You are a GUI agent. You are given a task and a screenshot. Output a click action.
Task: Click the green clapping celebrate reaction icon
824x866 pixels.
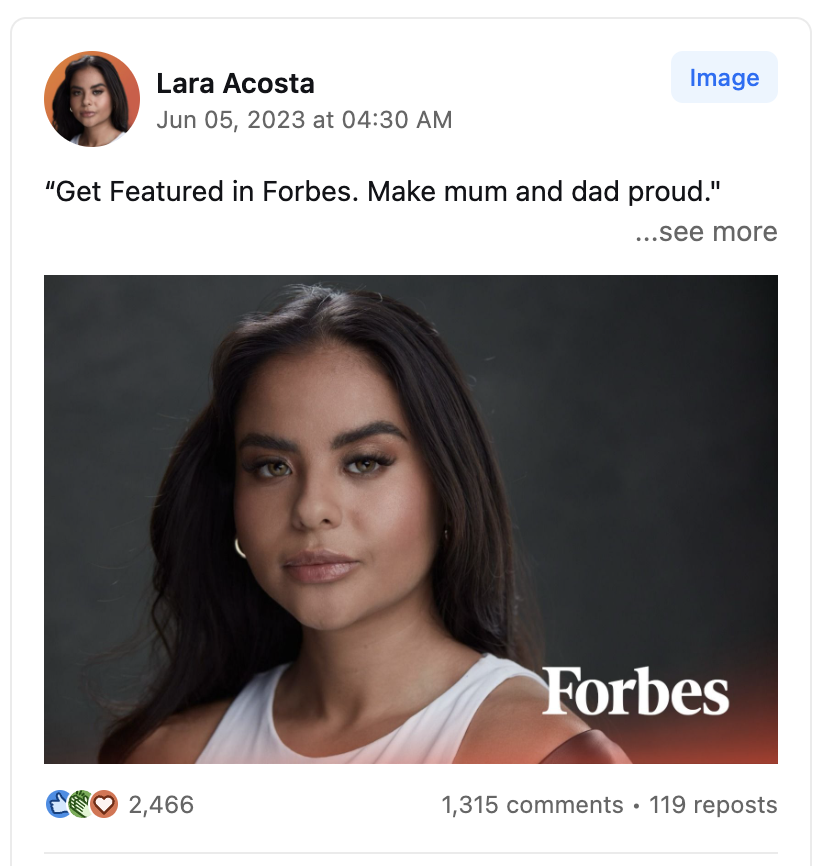click(80, 803)
